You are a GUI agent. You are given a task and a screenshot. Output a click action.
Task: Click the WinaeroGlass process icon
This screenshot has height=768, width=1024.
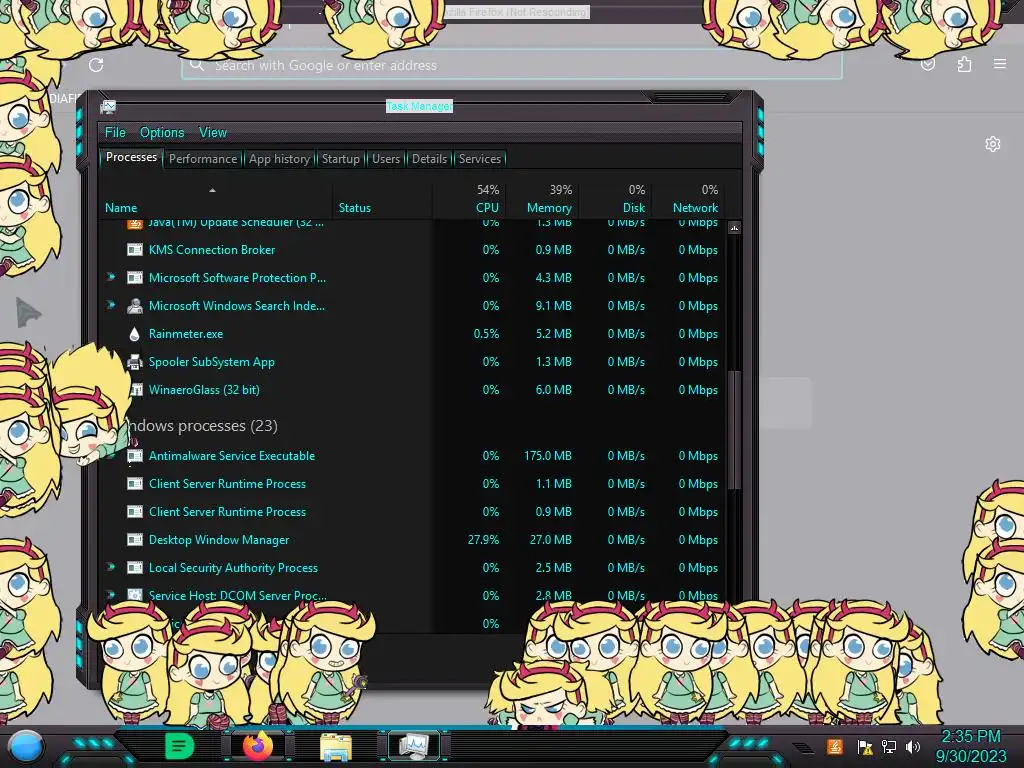[136, 390]
